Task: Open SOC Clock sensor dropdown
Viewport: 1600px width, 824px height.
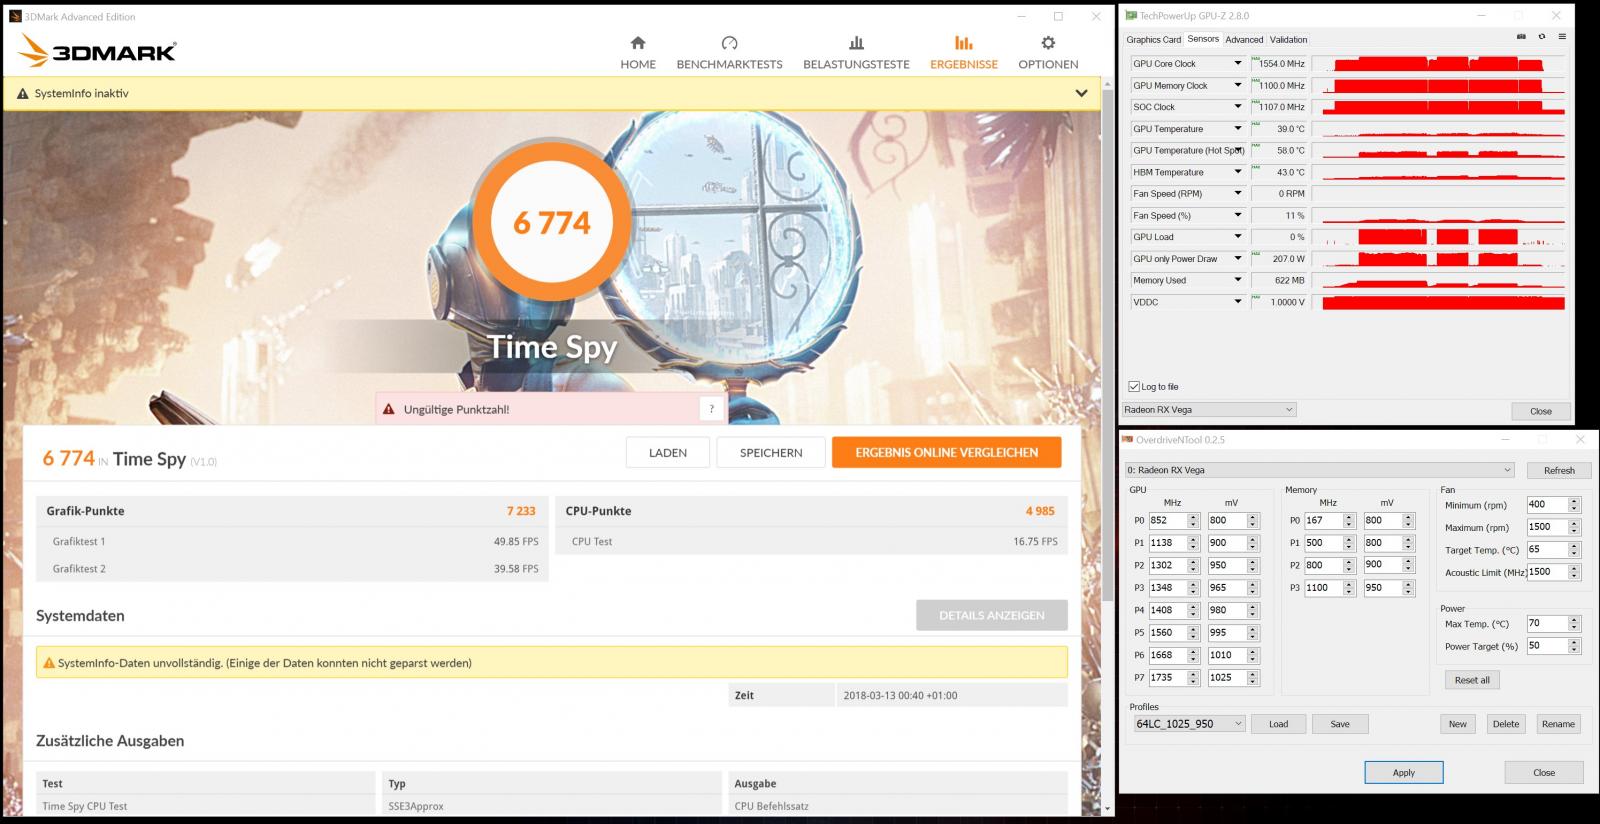Action: point(1237,107)
